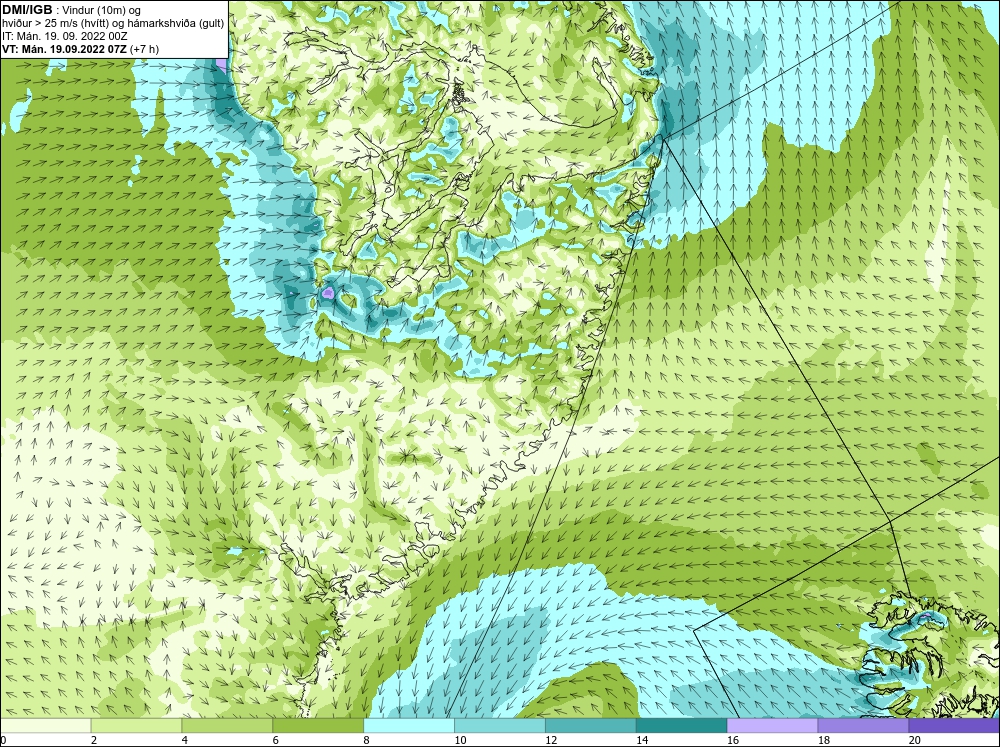The image size is (1000, 747).
Task: Click the 10–12 m/s turquoise legend swatch
Action: (499, 725)
